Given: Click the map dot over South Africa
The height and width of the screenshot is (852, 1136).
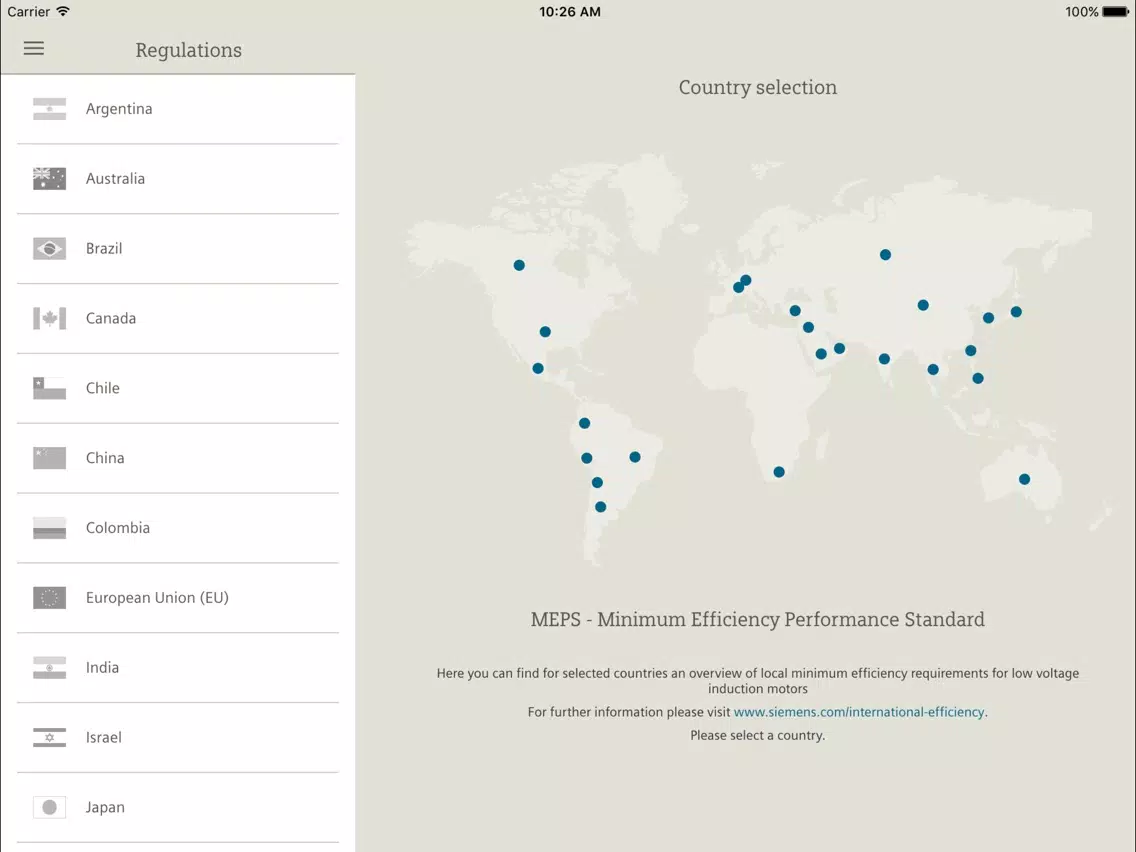Looking at the screenshot, I should click(779, 472).
